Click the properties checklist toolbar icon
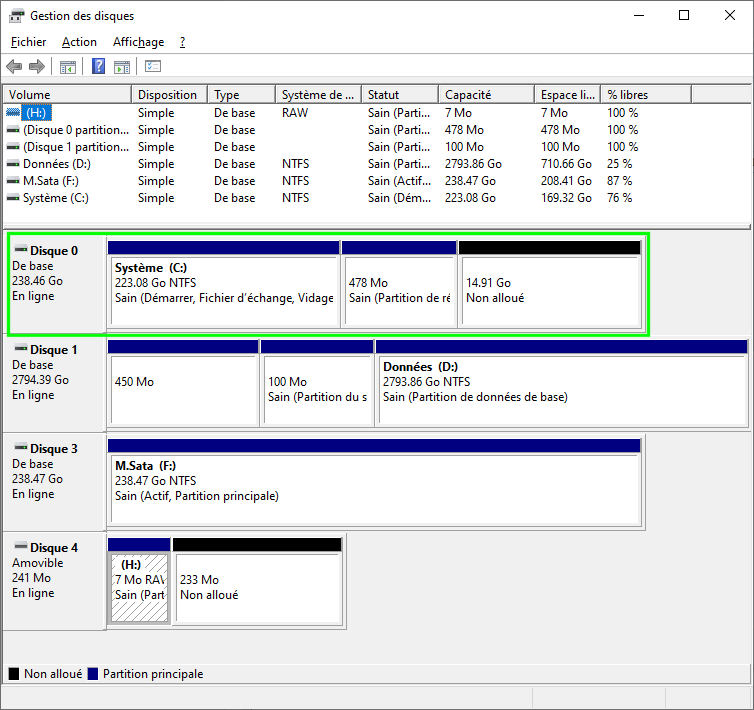This screenshot has width=754, height=710. coord(153,67)
